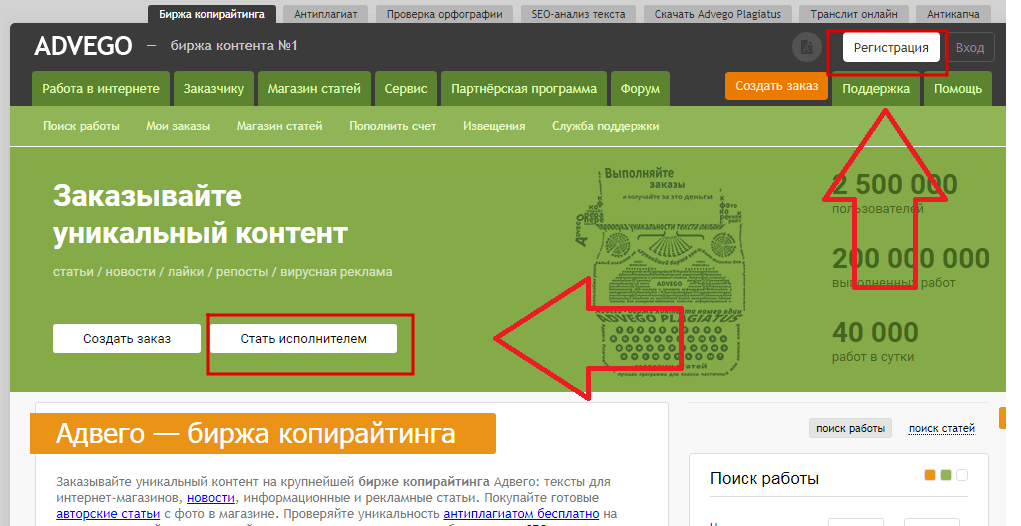Select the white color square in Поиск работы panel

(x=962, y=475)
